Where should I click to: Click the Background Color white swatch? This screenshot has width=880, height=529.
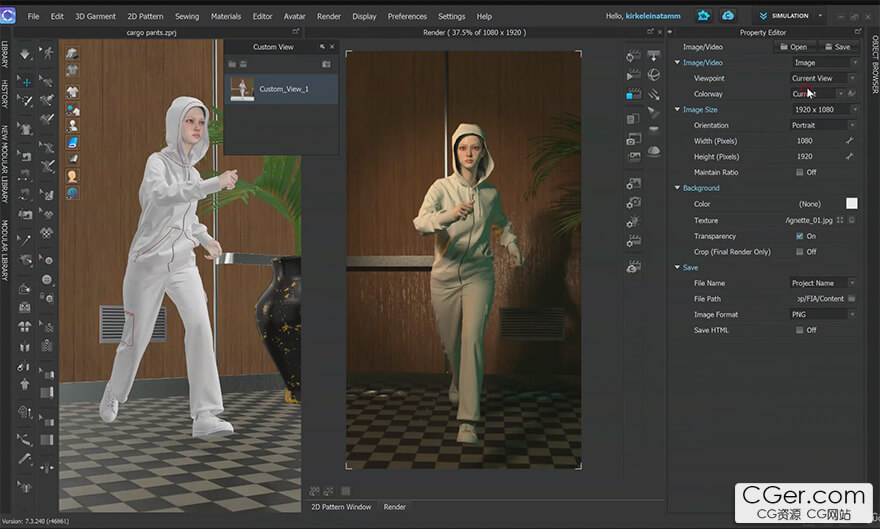coord(851,204)
